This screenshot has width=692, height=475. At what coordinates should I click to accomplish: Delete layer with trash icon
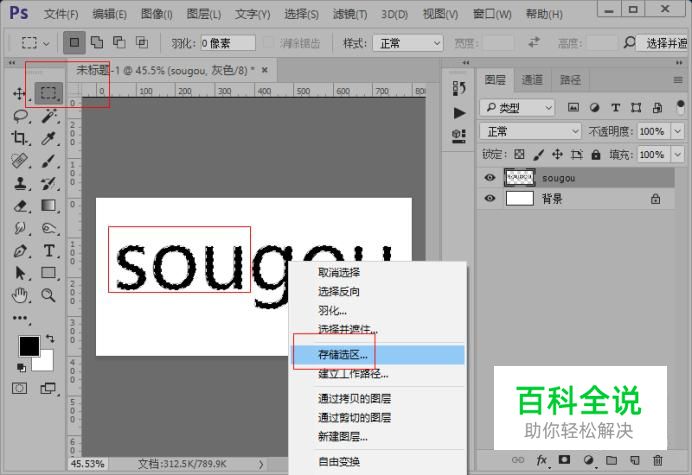point(658,460)
